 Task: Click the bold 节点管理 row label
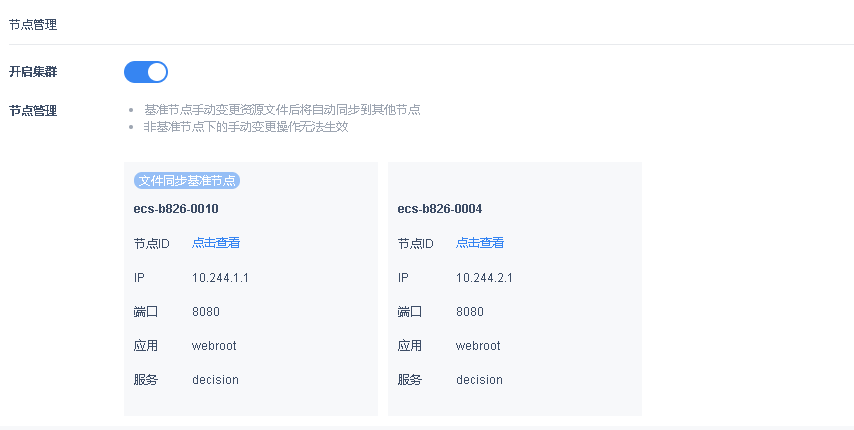33,110
